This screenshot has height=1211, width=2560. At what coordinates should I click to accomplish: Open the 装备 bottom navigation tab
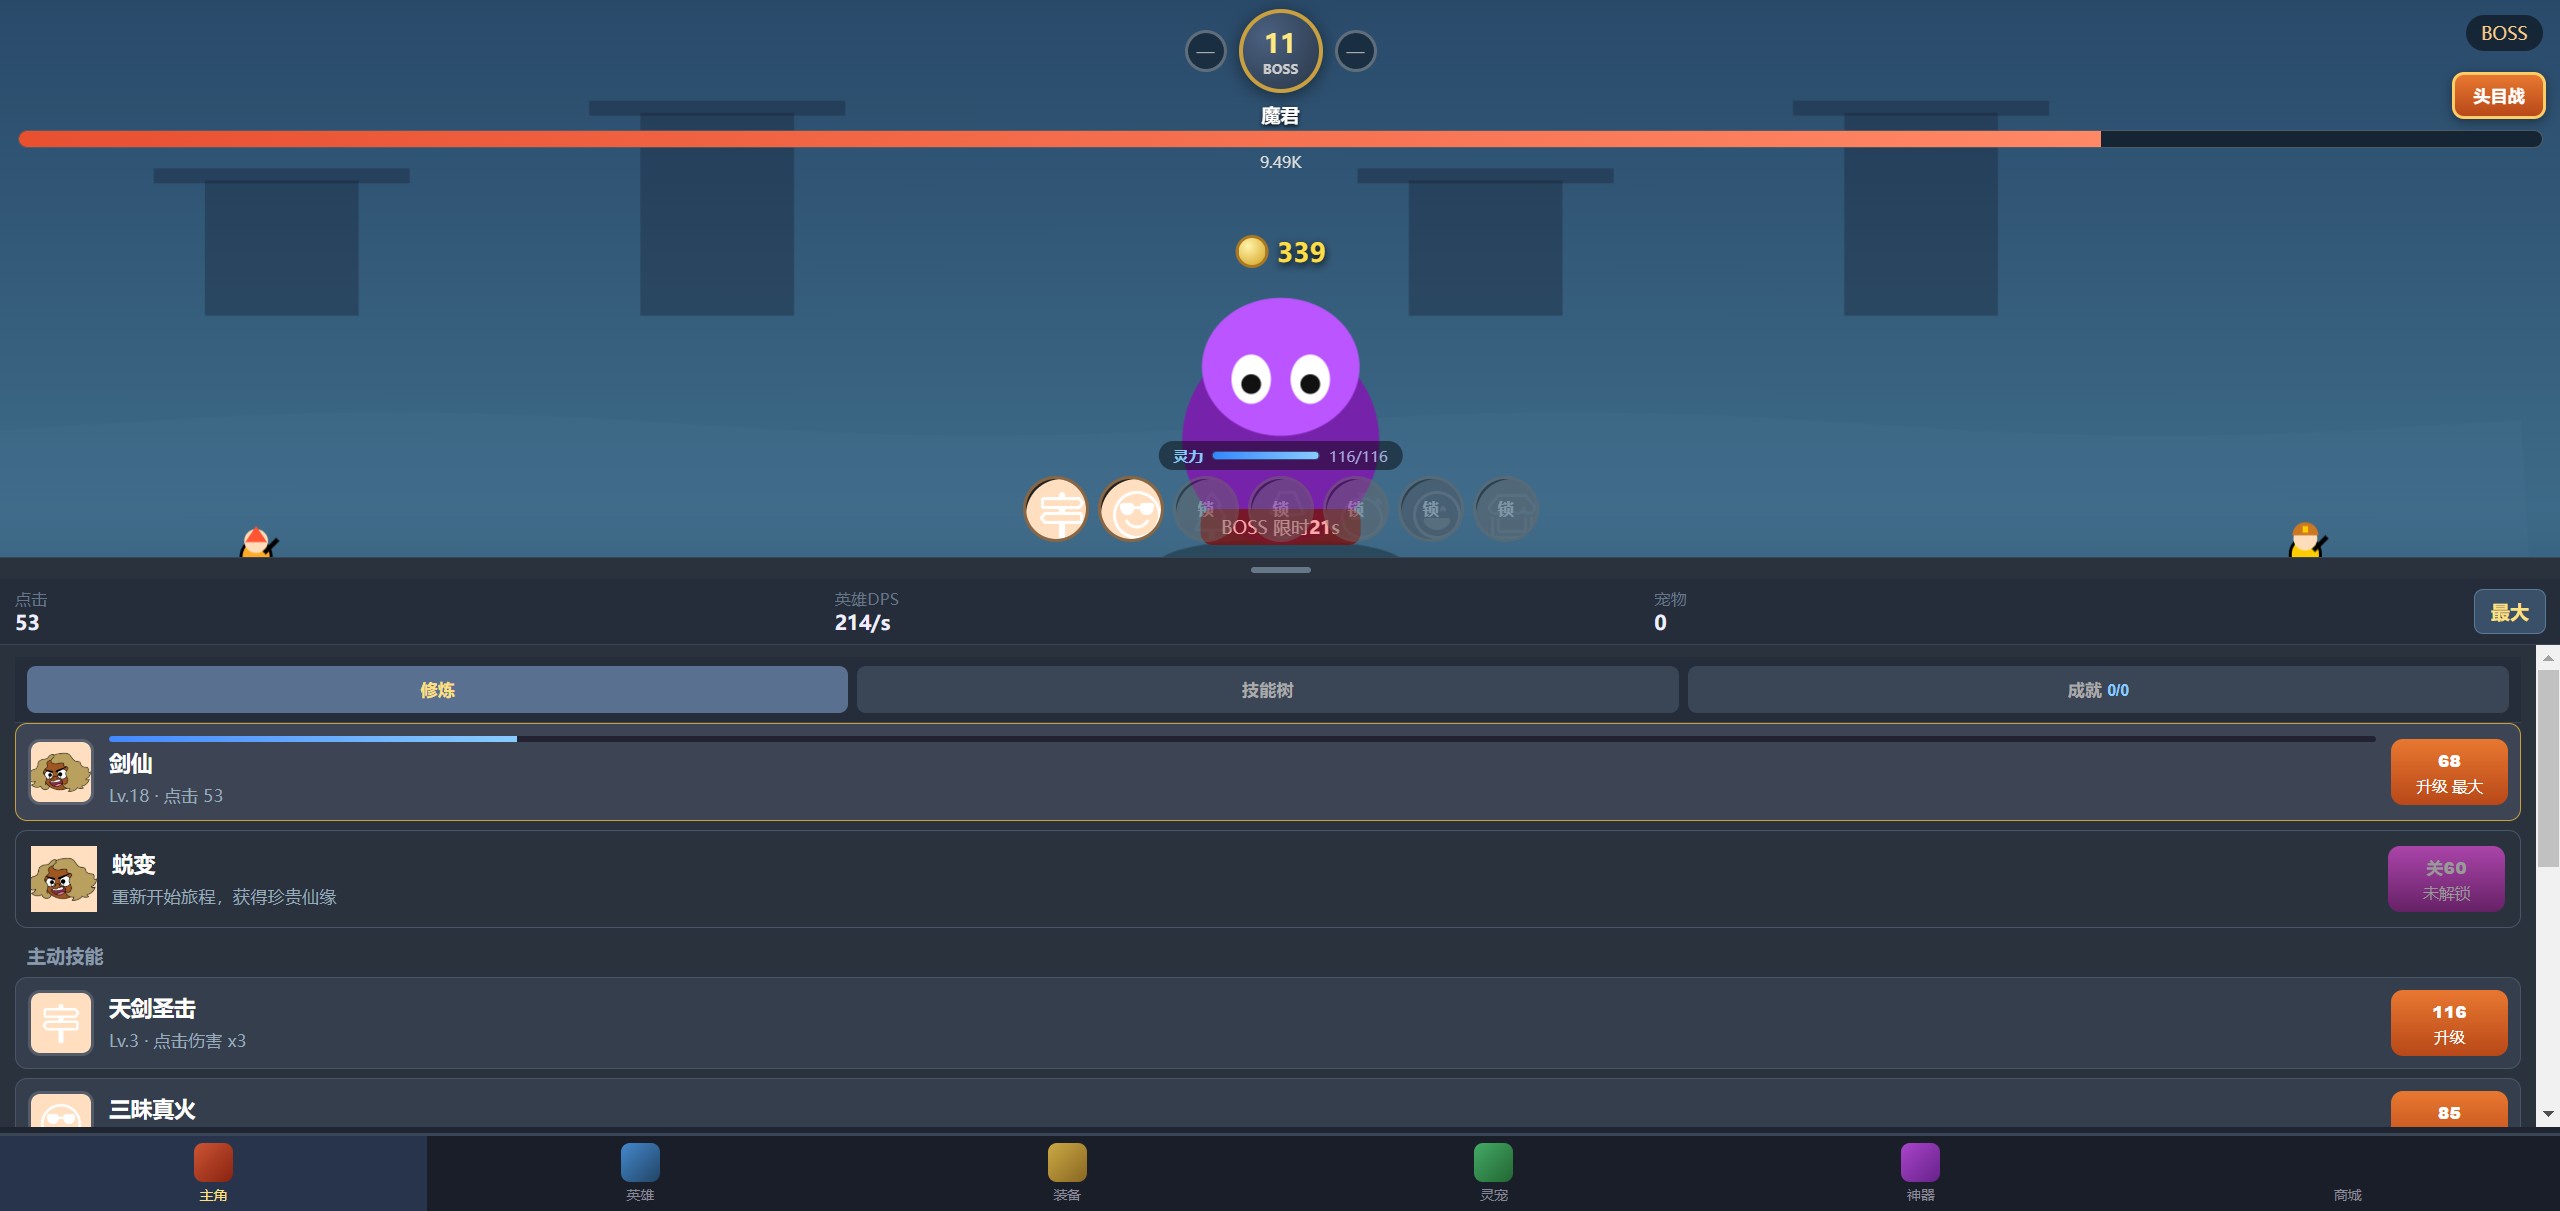click(x=1067, y=1172)
